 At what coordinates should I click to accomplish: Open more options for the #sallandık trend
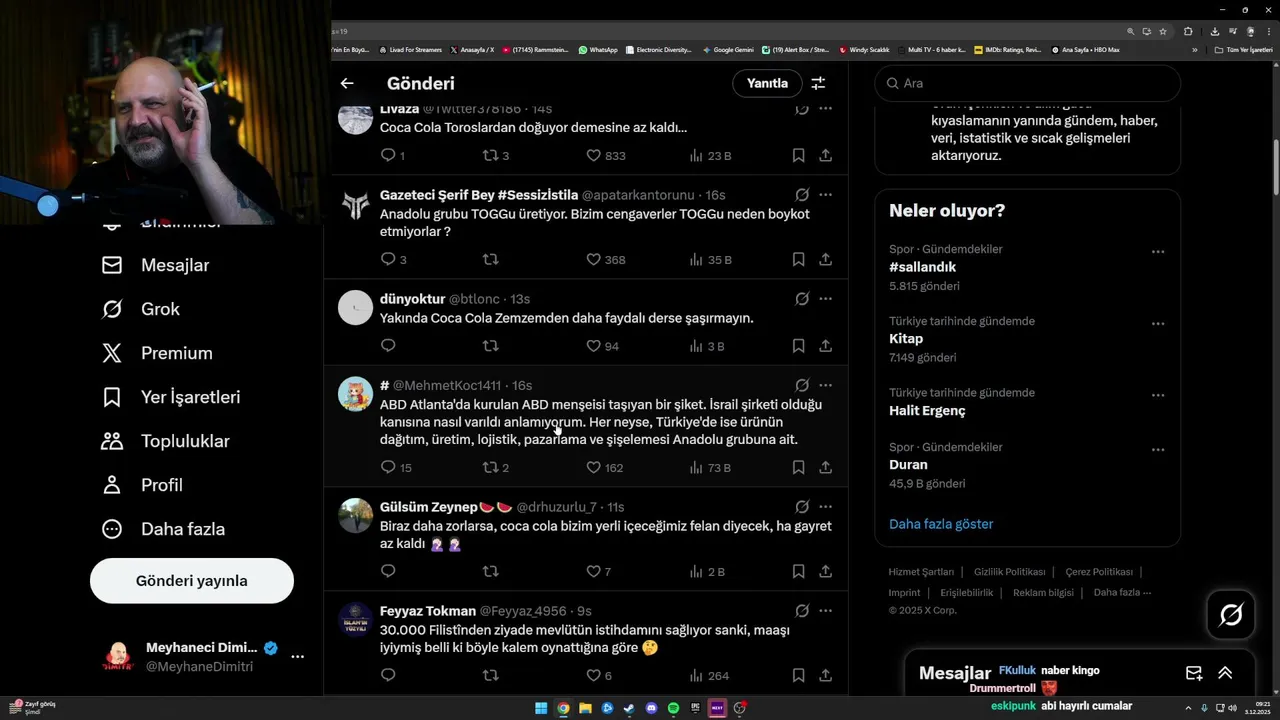[1158, 252]
